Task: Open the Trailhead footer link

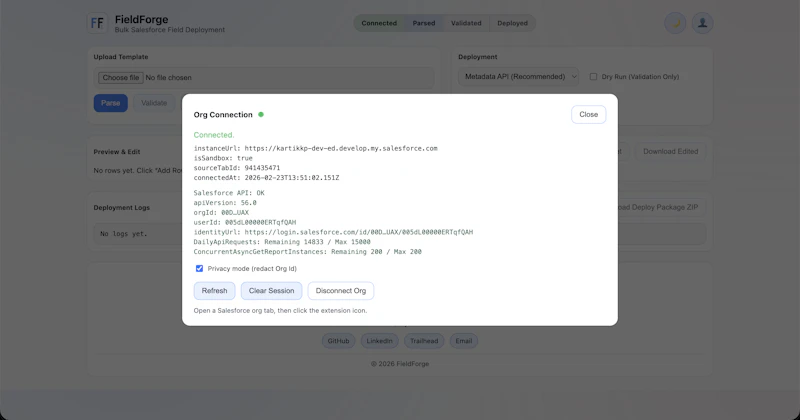Action: [424, 341]
